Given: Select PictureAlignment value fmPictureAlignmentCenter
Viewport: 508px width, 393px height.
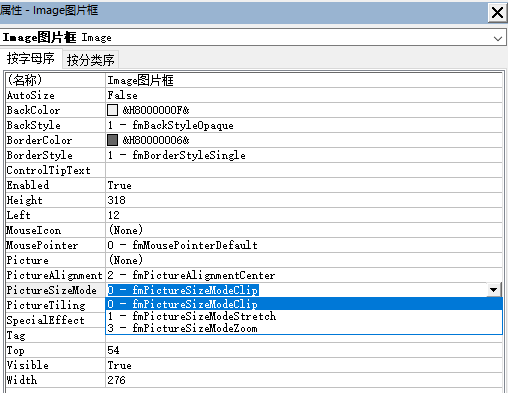Looking at the screenshot, I should 304,275.
